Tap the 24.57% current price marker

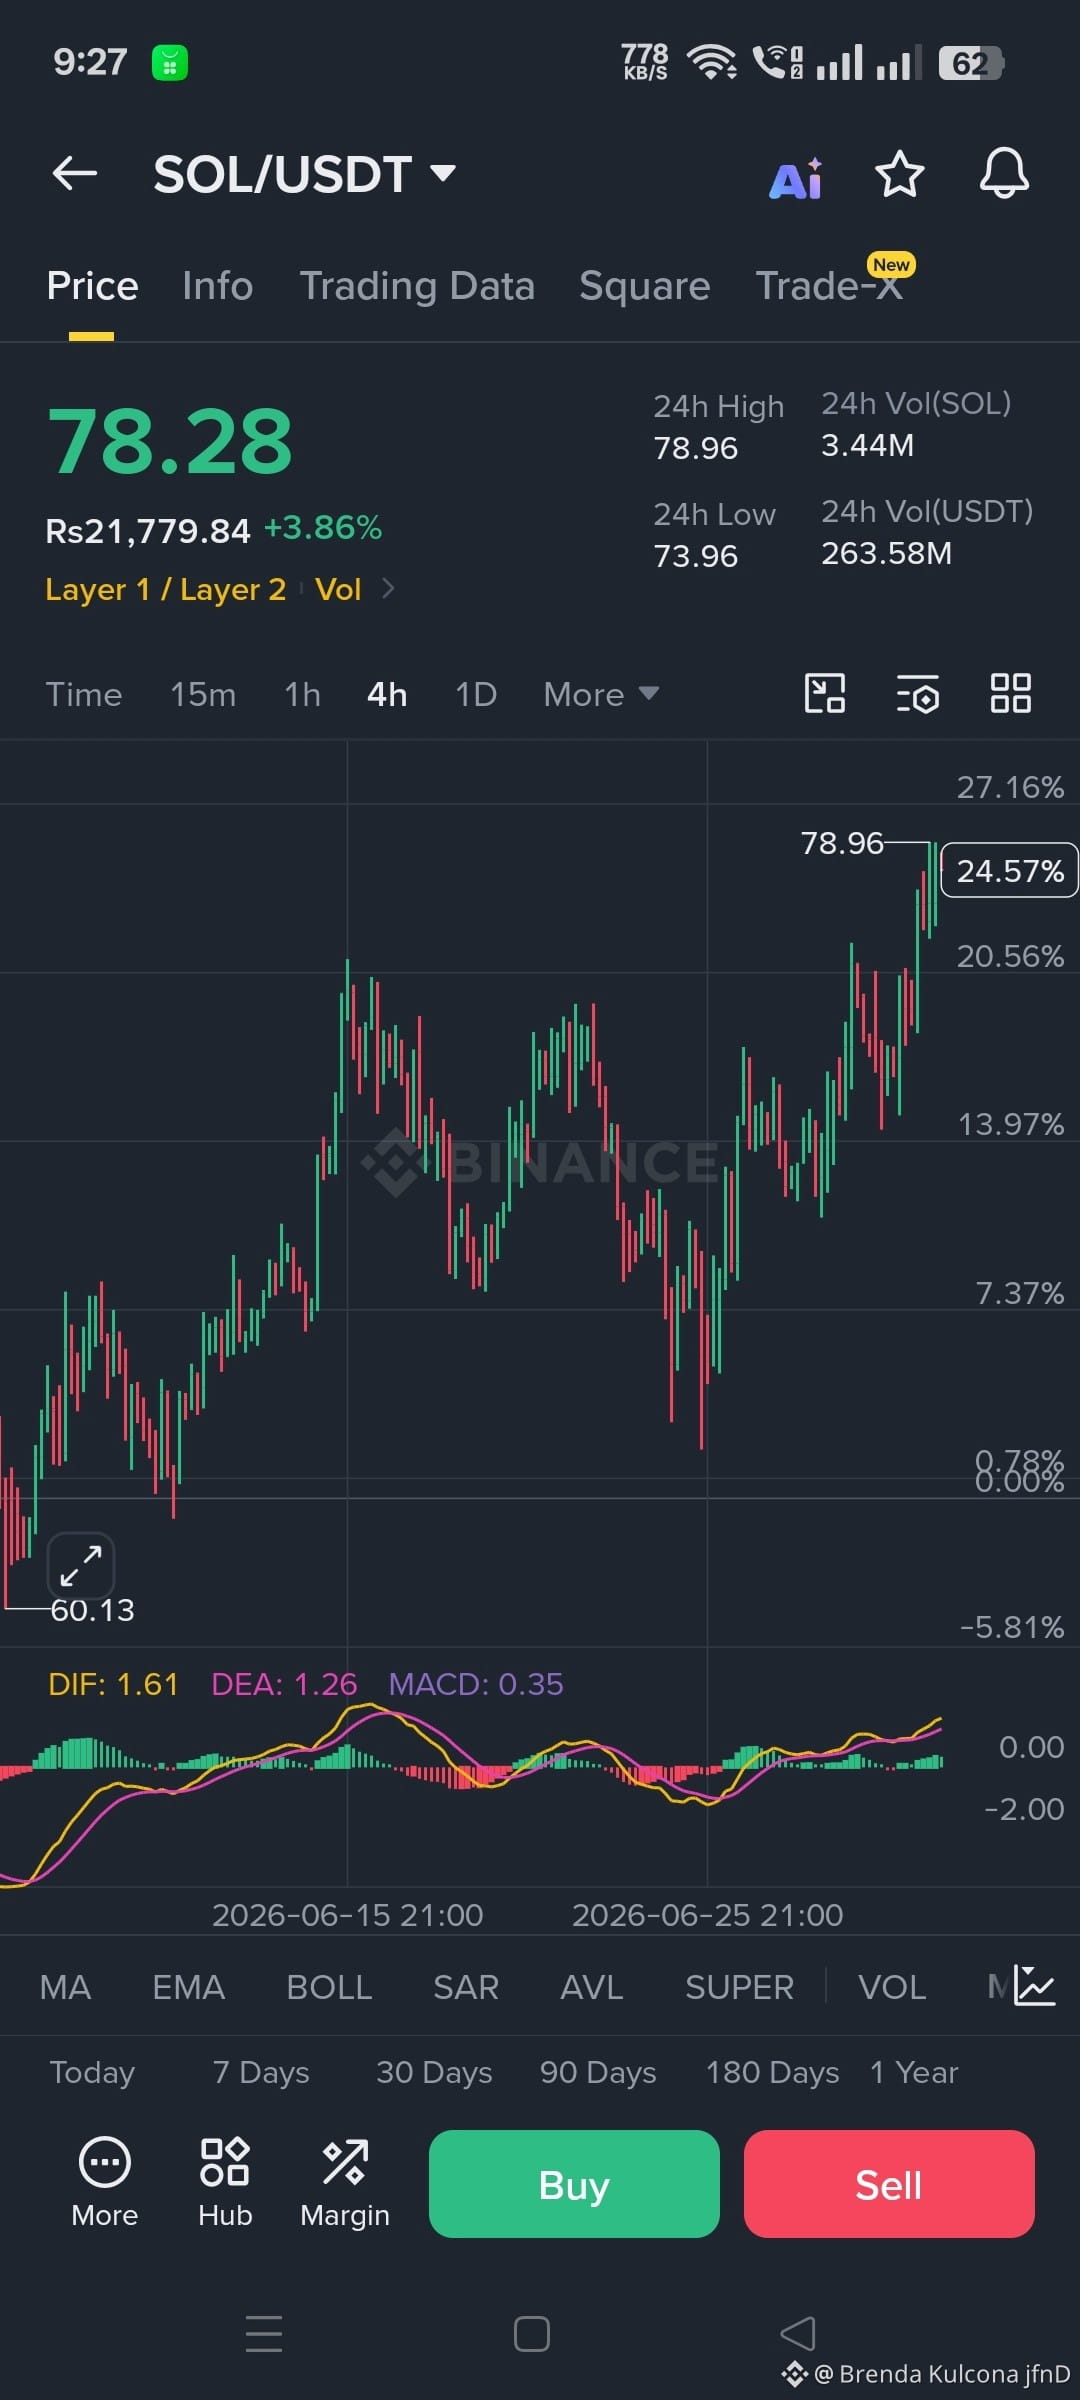pos(1010,871)
